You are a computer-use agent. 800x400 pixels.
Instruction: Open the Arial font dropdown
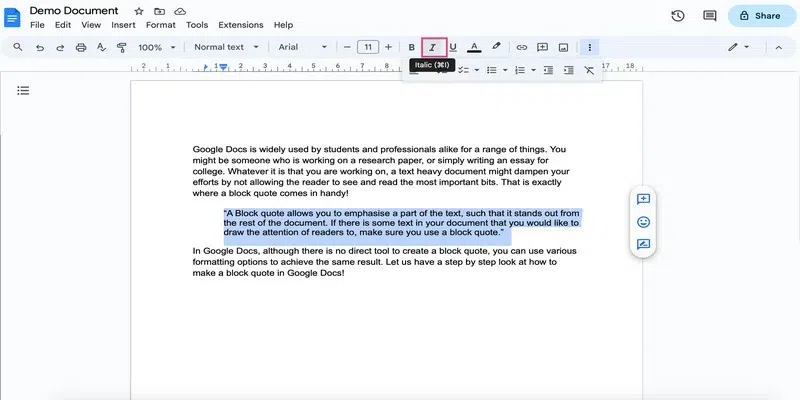302,47
